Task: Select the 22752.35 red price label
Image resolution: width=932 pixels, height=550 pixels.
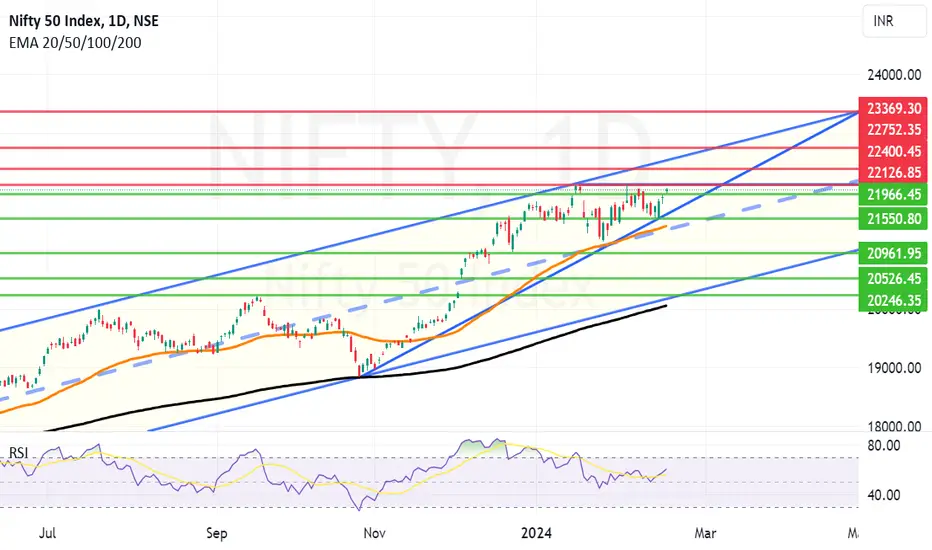Action: [x=893, y=130]
